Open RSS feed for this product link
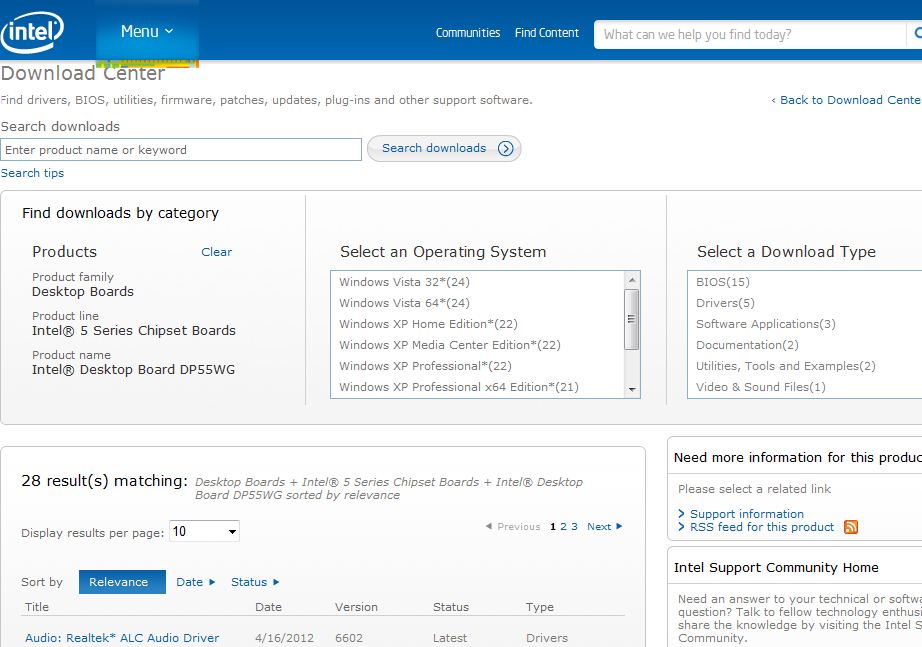Screen dimensions: 922x647 pyautogui.click(x=761, y=527)
